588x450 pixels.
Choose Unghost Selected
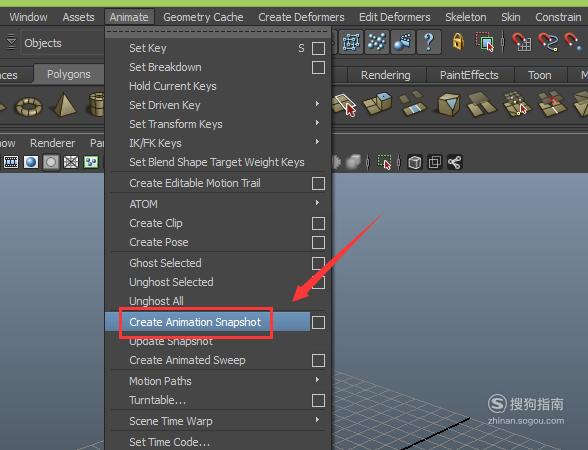pyautogui.click(x=171, y=282)
